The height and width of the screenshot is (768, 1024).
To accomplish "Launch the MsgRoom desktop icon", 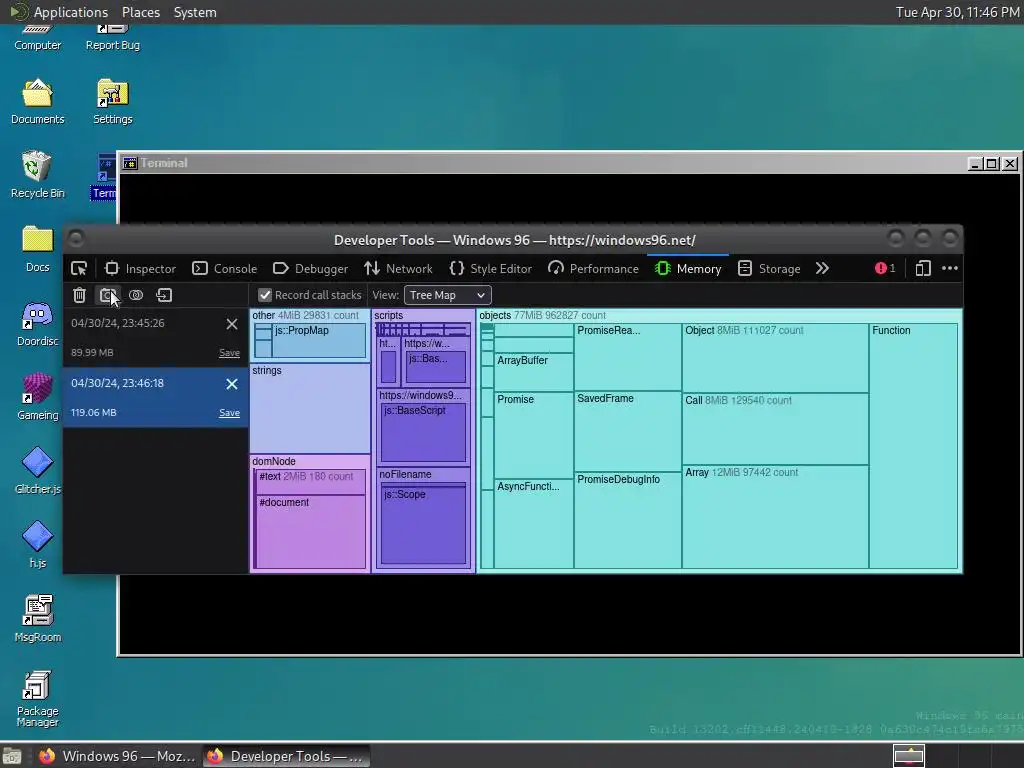I will click(37, 618).
